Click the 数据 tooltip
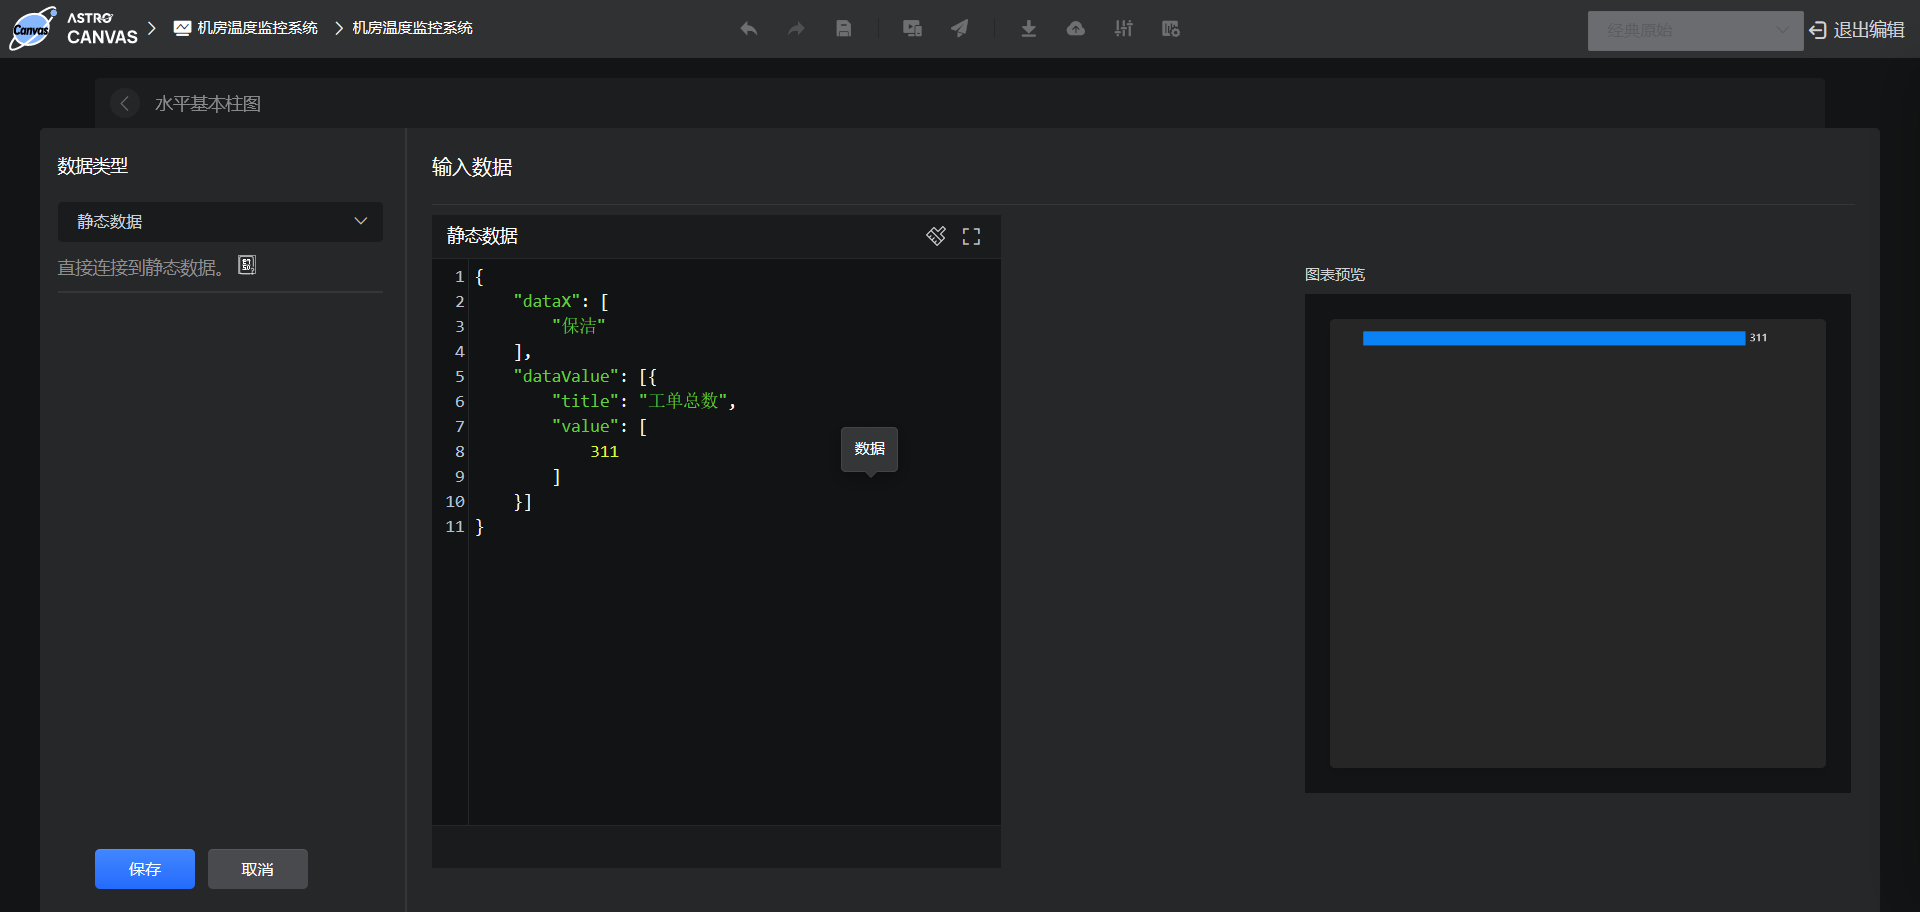 pos(869,449)
